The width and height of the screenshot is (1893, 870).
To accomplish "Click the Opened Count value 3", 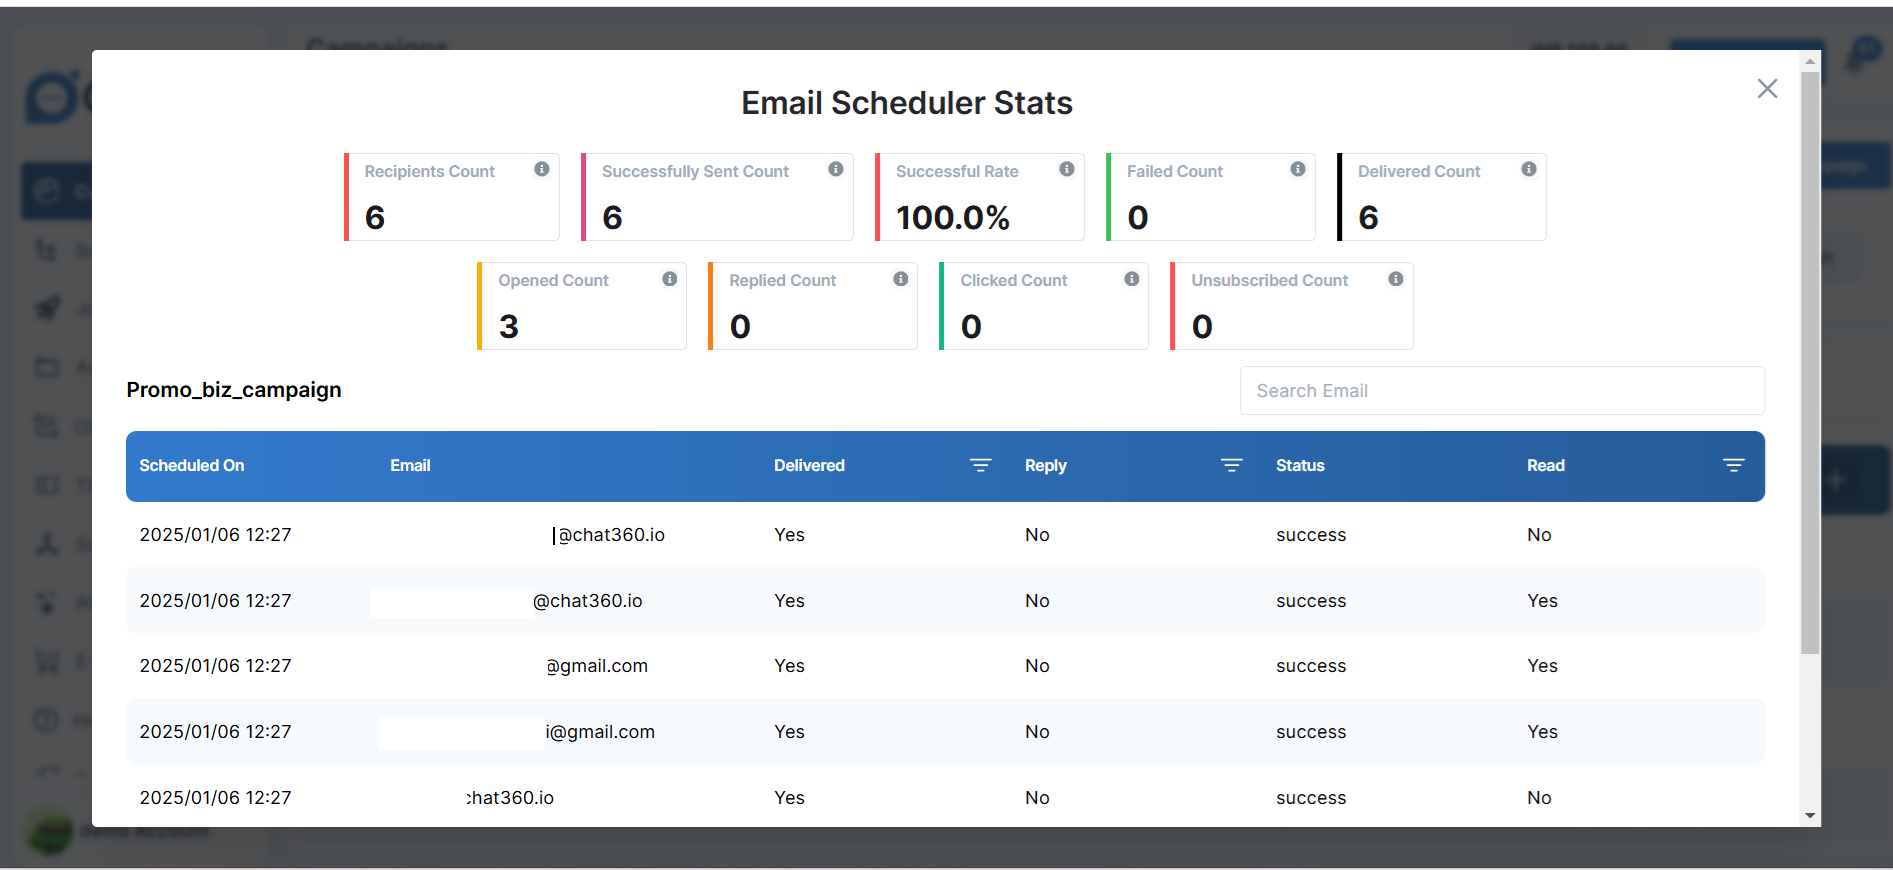I will 509,326.
